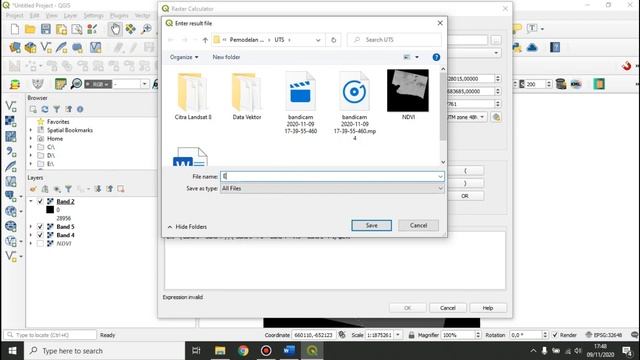This screenshot has width=640, height=360.
Task: Open the View menu
Action: (x=51, y=16)
